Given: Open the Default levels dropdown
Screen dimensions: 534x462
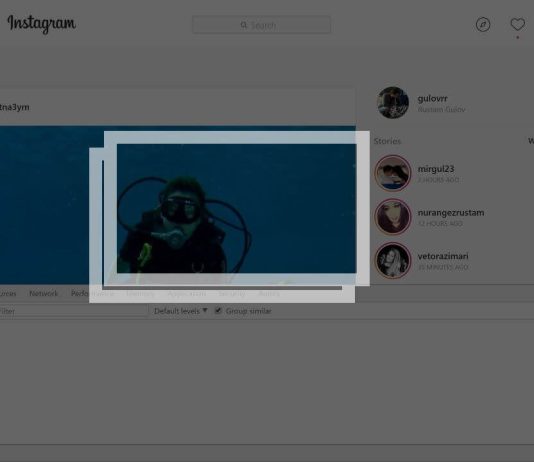Looking at the screenshot, I should point(180,311).
